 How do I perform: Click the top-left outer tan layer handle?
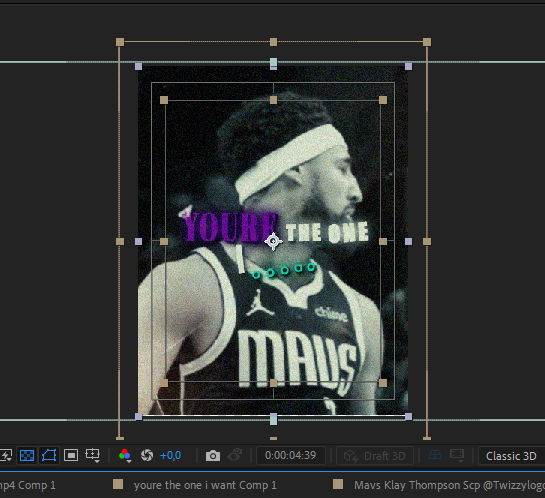(120, 42)
